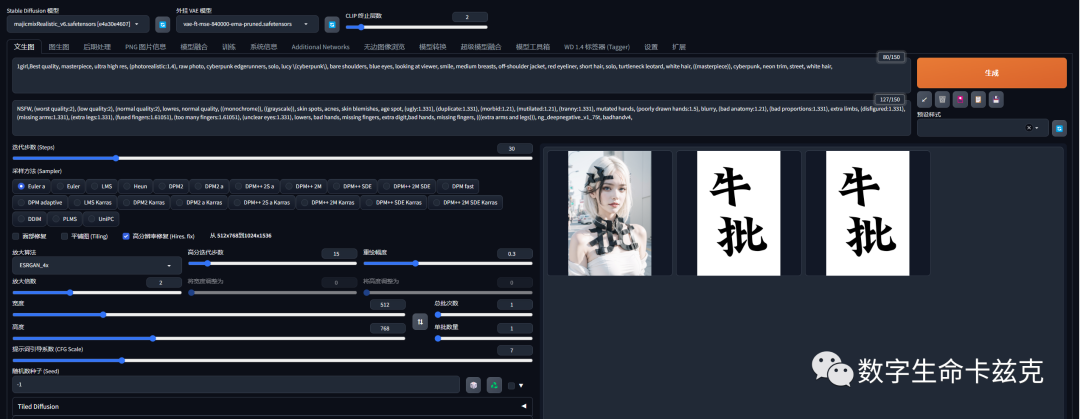The height and width of the screenshot is (419, 1080).
Task: Adjust the 迭代步数 (Steps) slider
Action: pos(272,158)
